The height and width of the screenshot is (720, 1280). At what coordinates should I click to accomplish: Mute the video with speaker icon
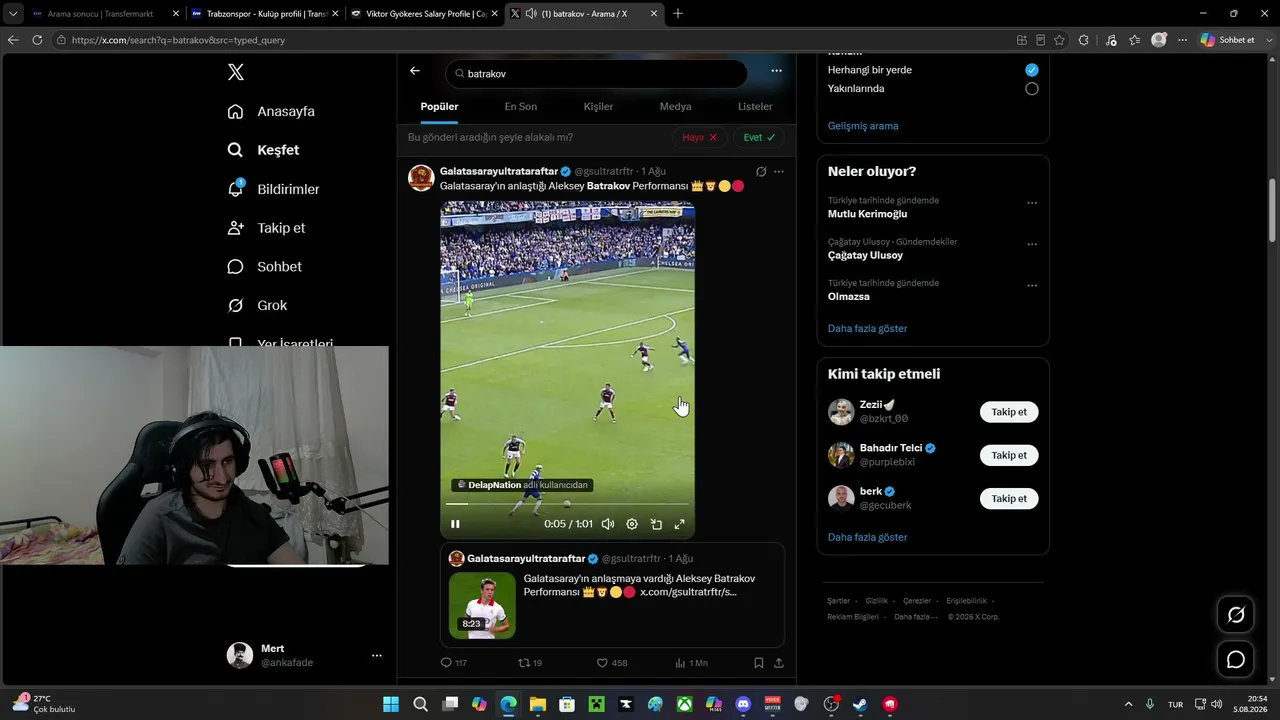tap(607, 524)
